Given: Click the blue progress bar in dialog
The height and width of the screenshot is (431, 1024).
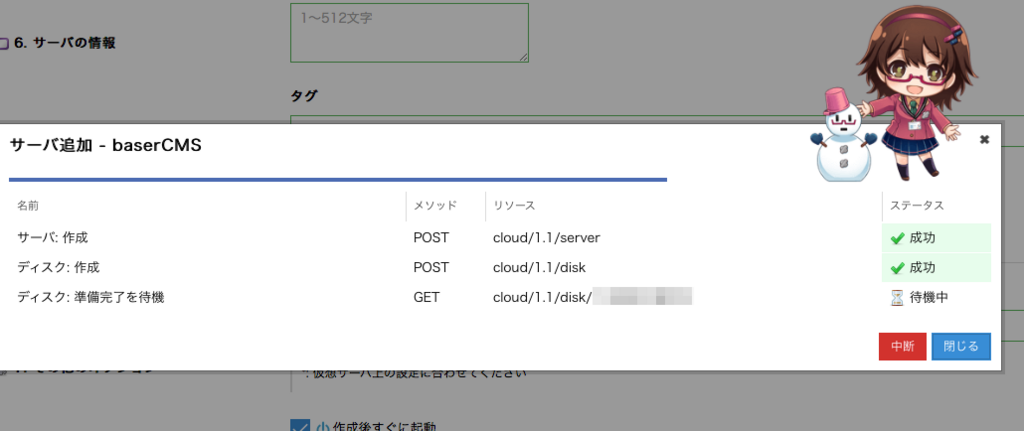Looking at the screenshot, I should (x=338, y=179).
